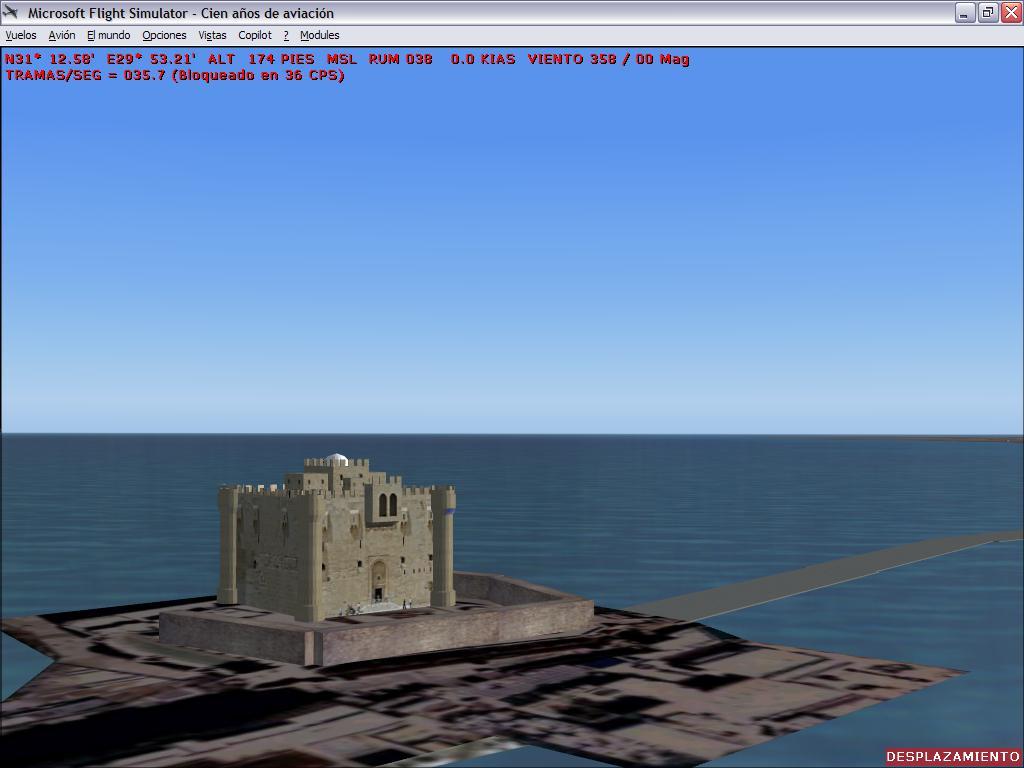Viewport: 1024px width, 768px height.
Task: Click the 0.0 KIAS airspeed readout
Action: click(483, 59)
